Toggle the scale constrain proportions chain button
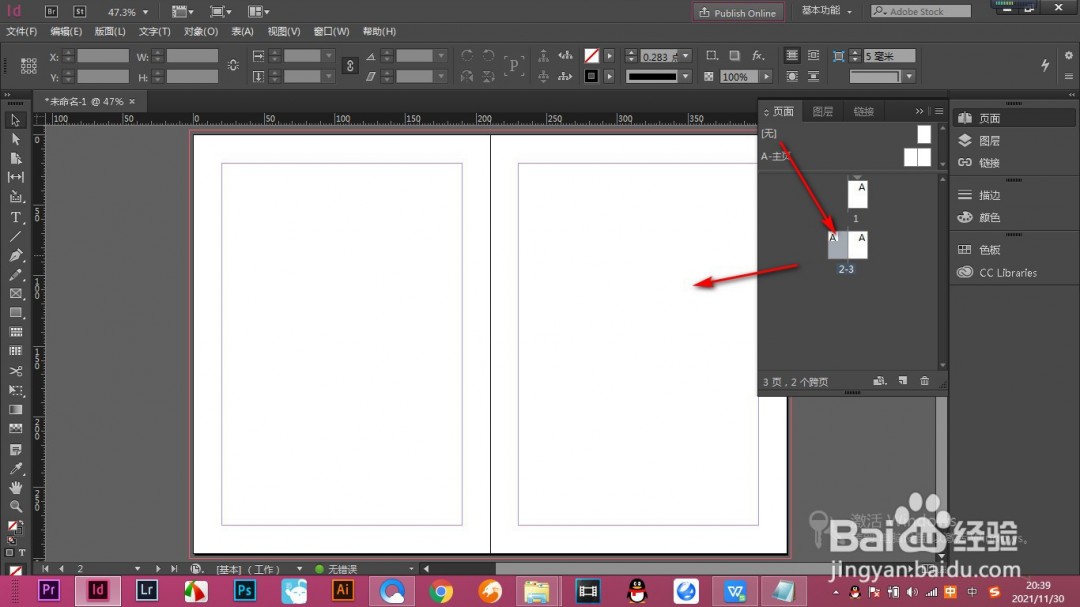1080x607 pixels. [x=350, y=66]
